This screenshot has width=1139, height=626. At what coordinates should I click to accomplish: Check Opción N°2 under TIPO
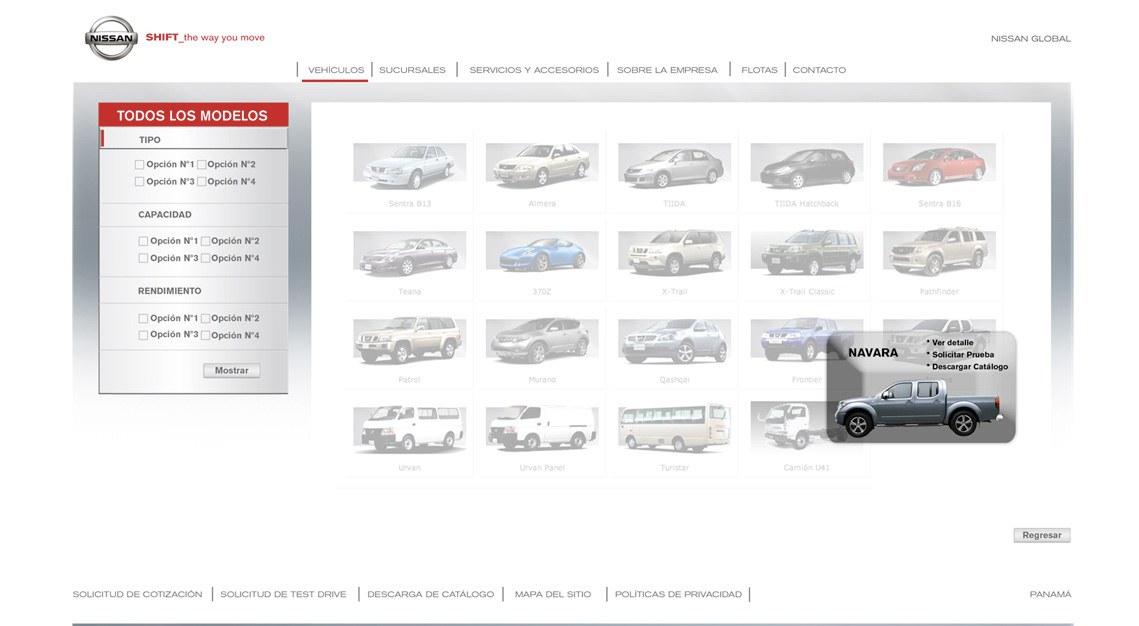[x=202, y=165]
